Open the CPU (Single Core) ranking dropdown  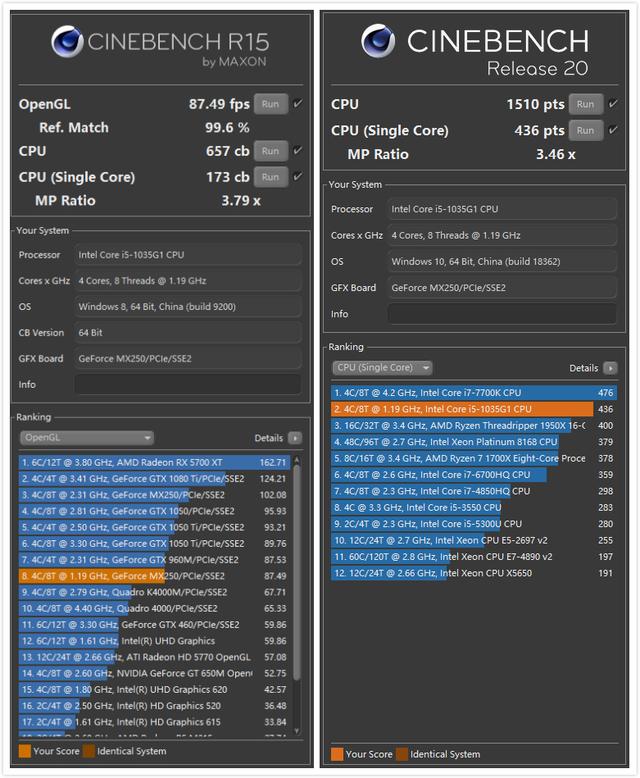tap(382, 368)
